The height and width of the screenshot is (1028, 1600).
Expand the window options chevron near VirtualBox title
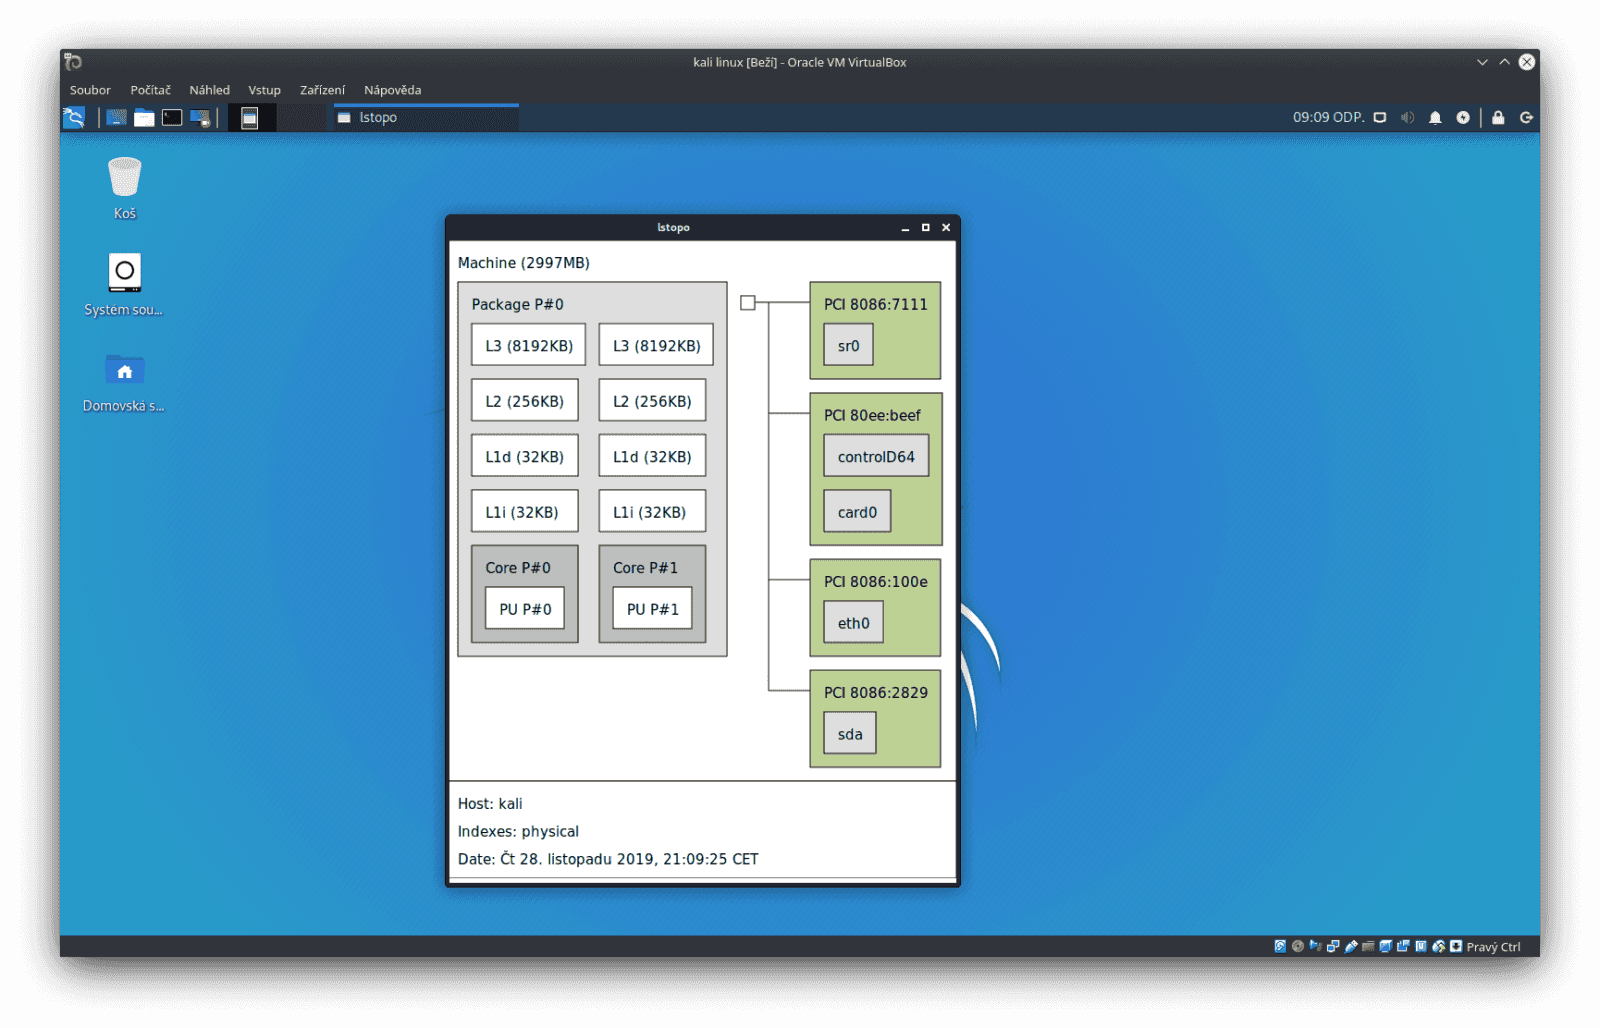[1480, 62]
